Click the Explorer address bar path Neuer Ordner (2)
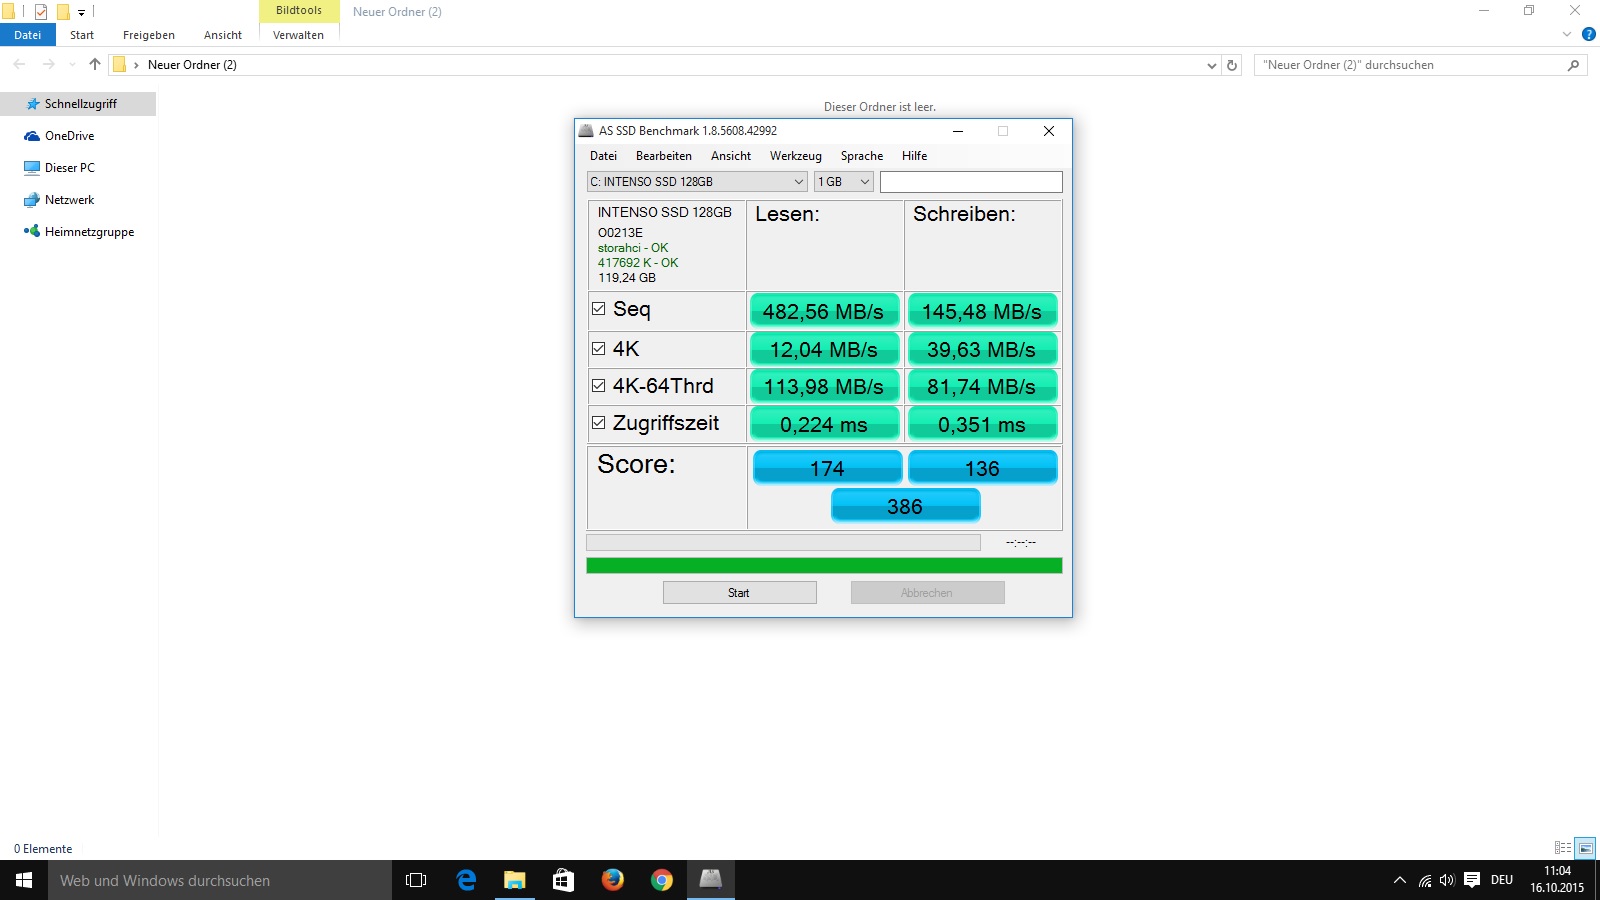The image size is (1600, 900). point(192,65)
